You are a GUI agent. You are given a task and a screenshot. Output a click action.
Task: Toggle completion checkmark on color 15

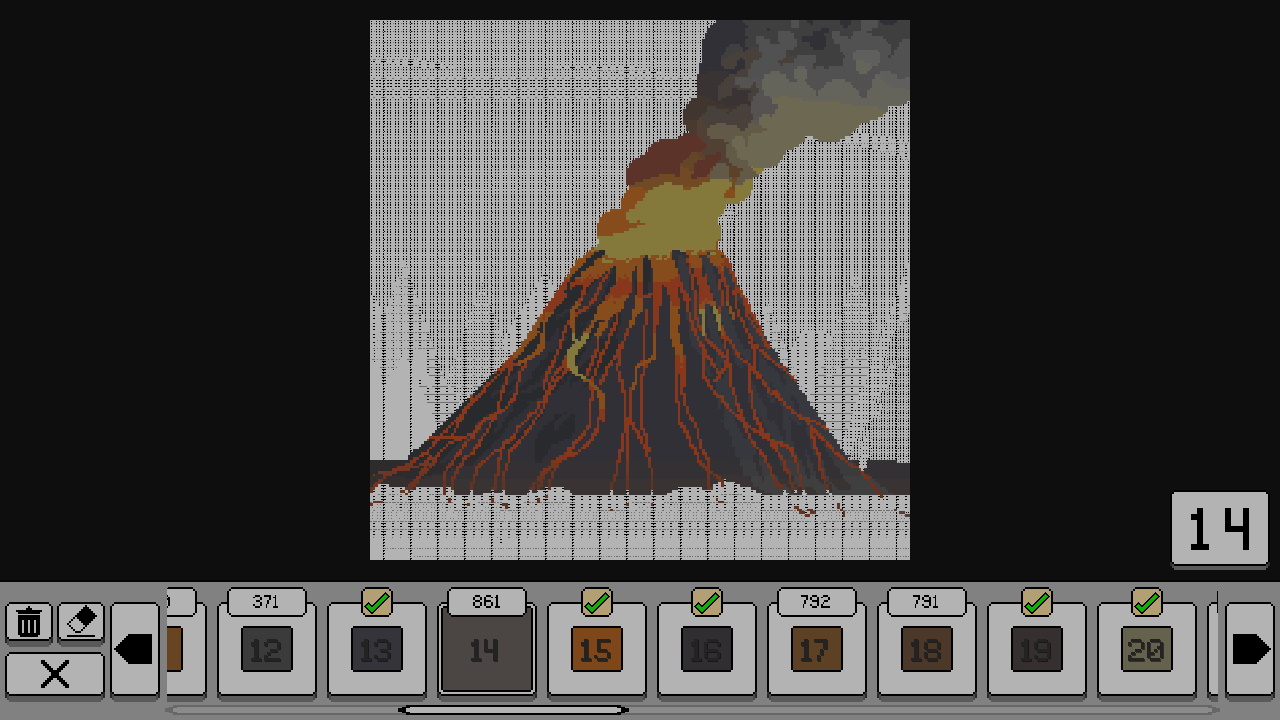point(597,602)
